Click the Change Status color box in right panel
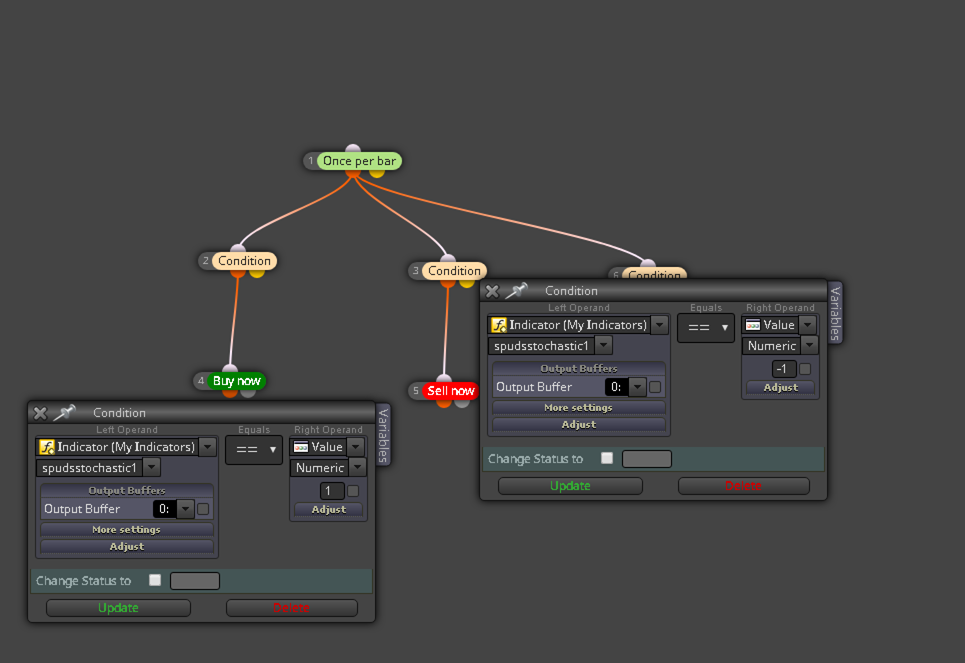 pos(647,459)
